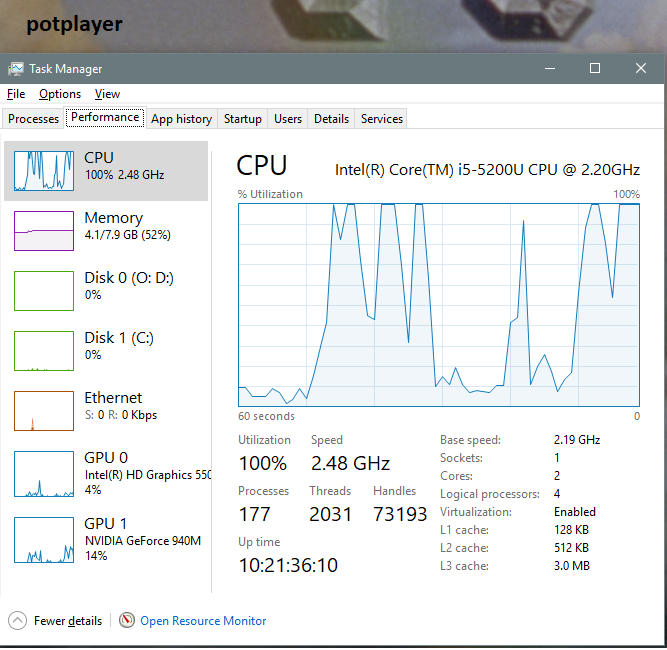Open the View menu
The height and width of the screenshot is (650, 667).
[x=107, y=94]
